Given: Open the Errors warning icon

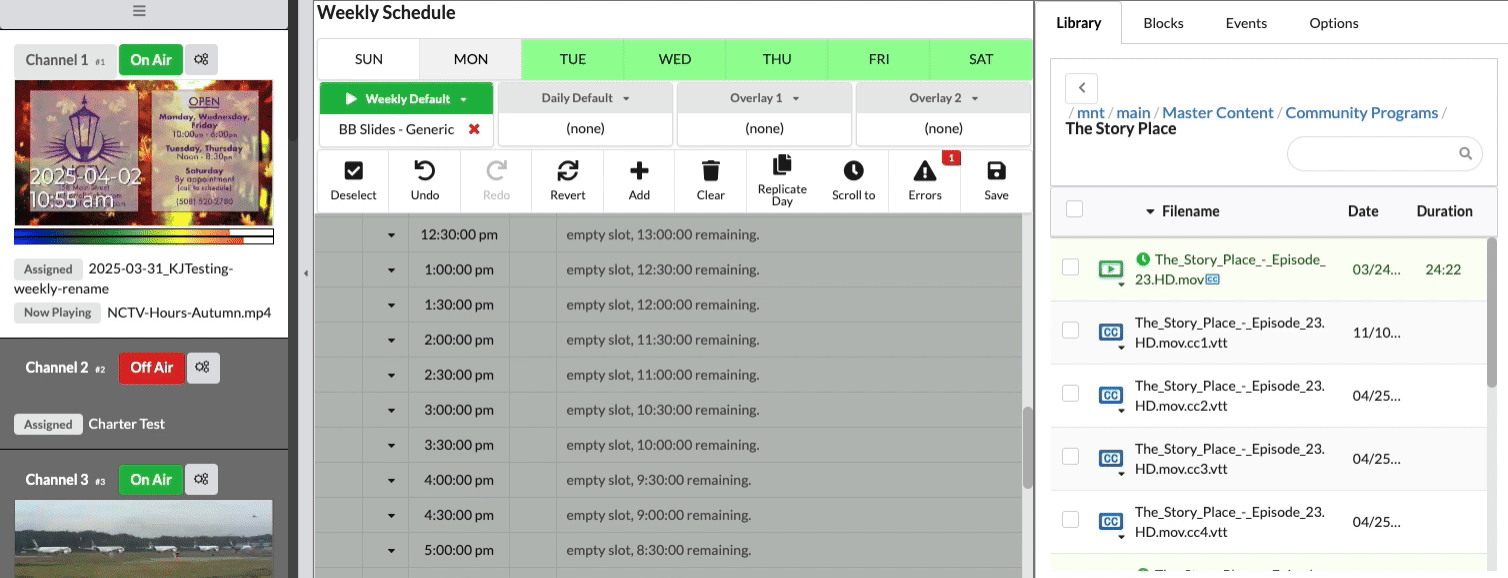Looking at the screenshot, I should click(x=925, y=171).
